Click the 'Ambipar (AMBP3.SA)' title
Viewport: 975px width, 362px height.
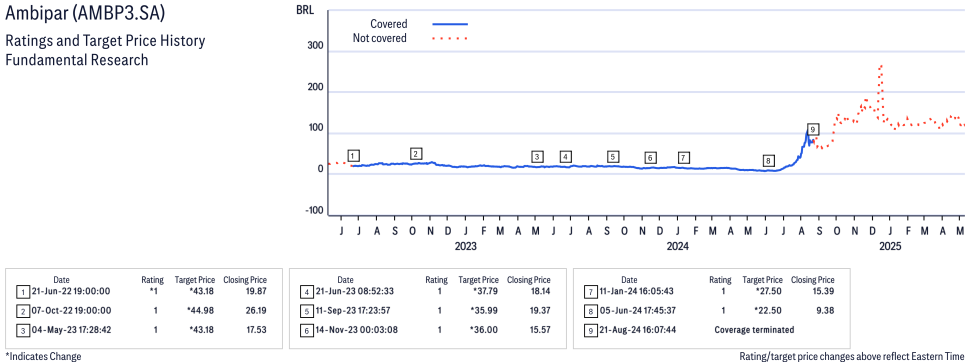coord(86,14)
